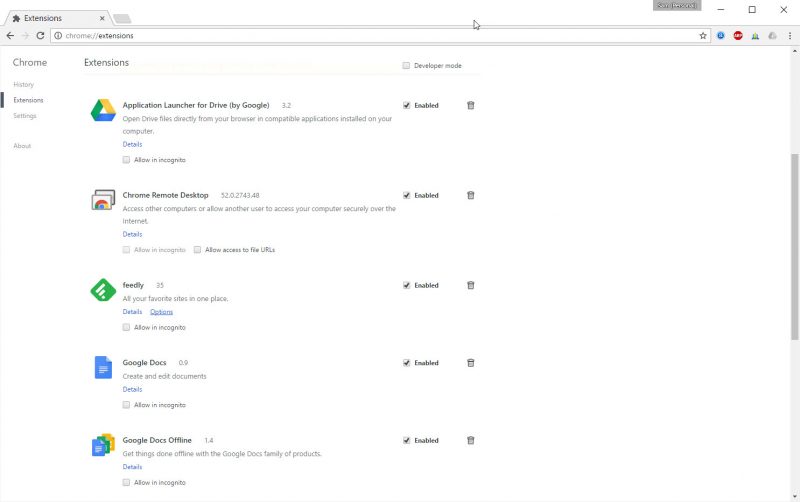Remove Google Docs via its trash icon
This screenshot has height=502, width=800.
pyautogui.click(x=471, y=363)
